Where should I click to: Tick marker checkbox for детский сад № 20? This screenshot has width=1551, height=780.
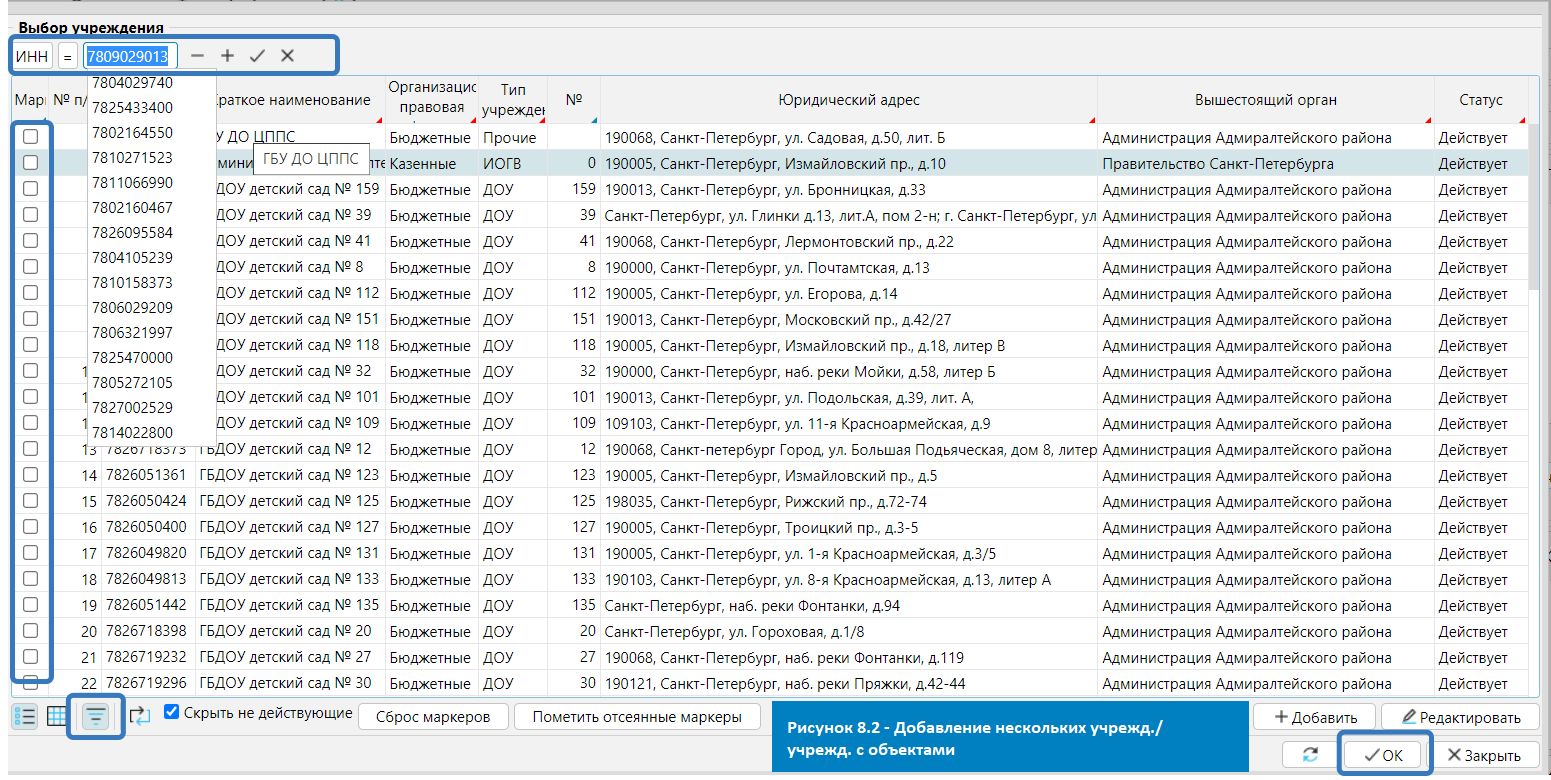(31, 630)
